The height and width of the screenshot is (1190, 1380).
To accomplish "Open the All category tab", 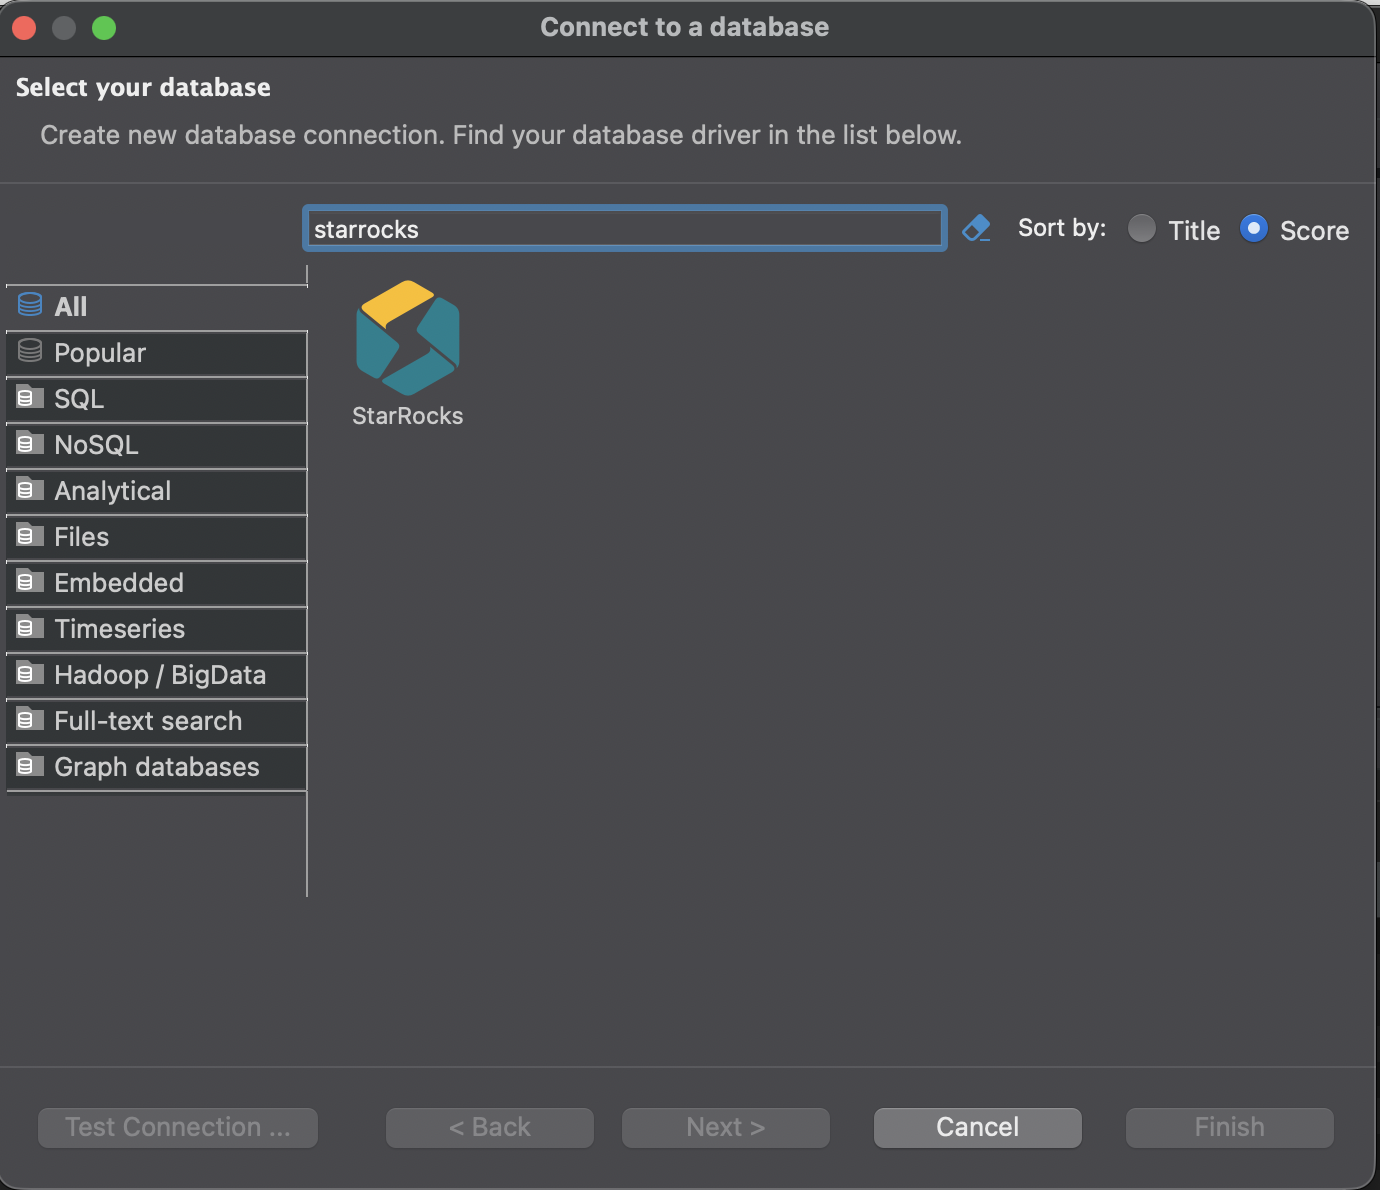I will (x=157, y=307).
